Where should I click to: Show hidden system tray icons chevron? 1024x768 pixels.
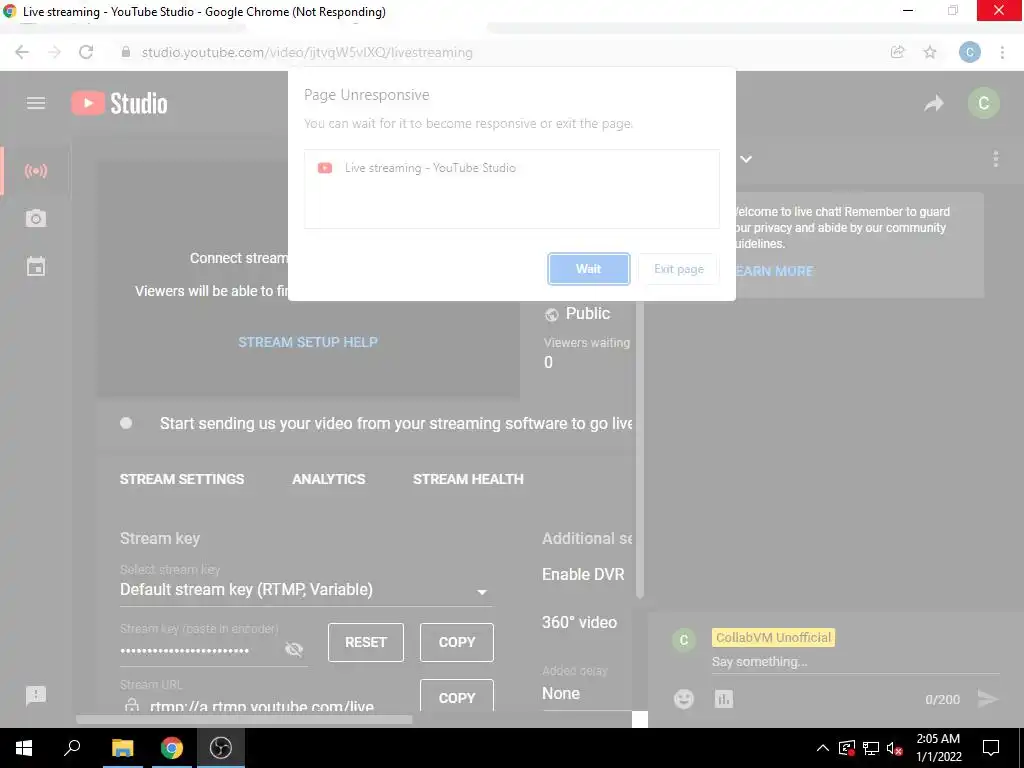[x=822, y=748]
